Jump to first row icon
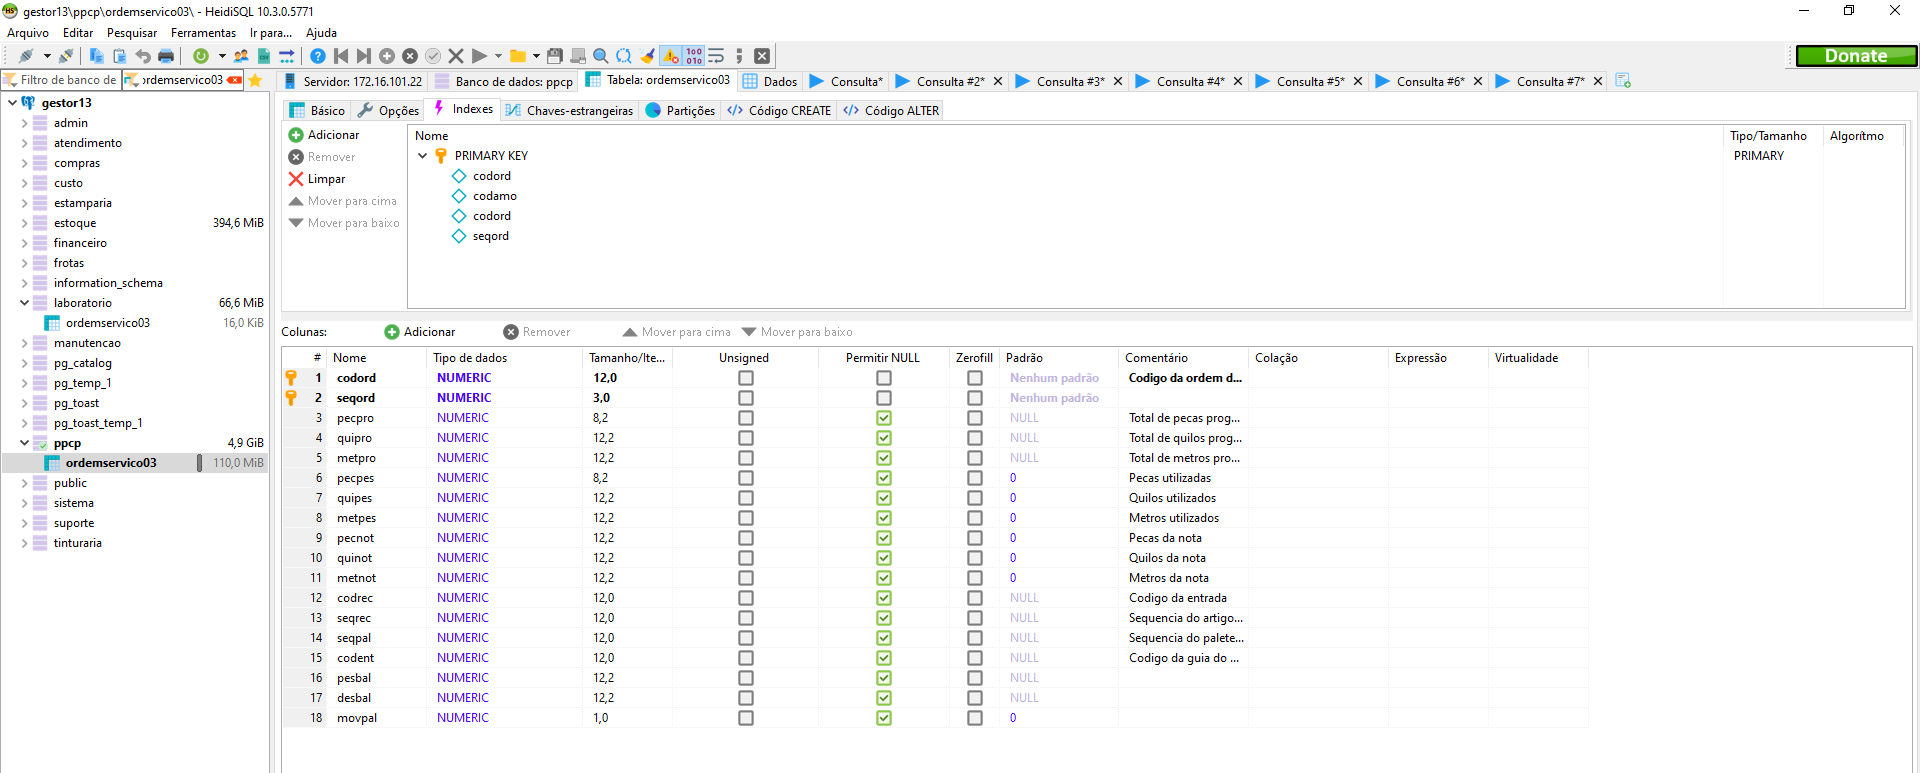 [341, 56]
